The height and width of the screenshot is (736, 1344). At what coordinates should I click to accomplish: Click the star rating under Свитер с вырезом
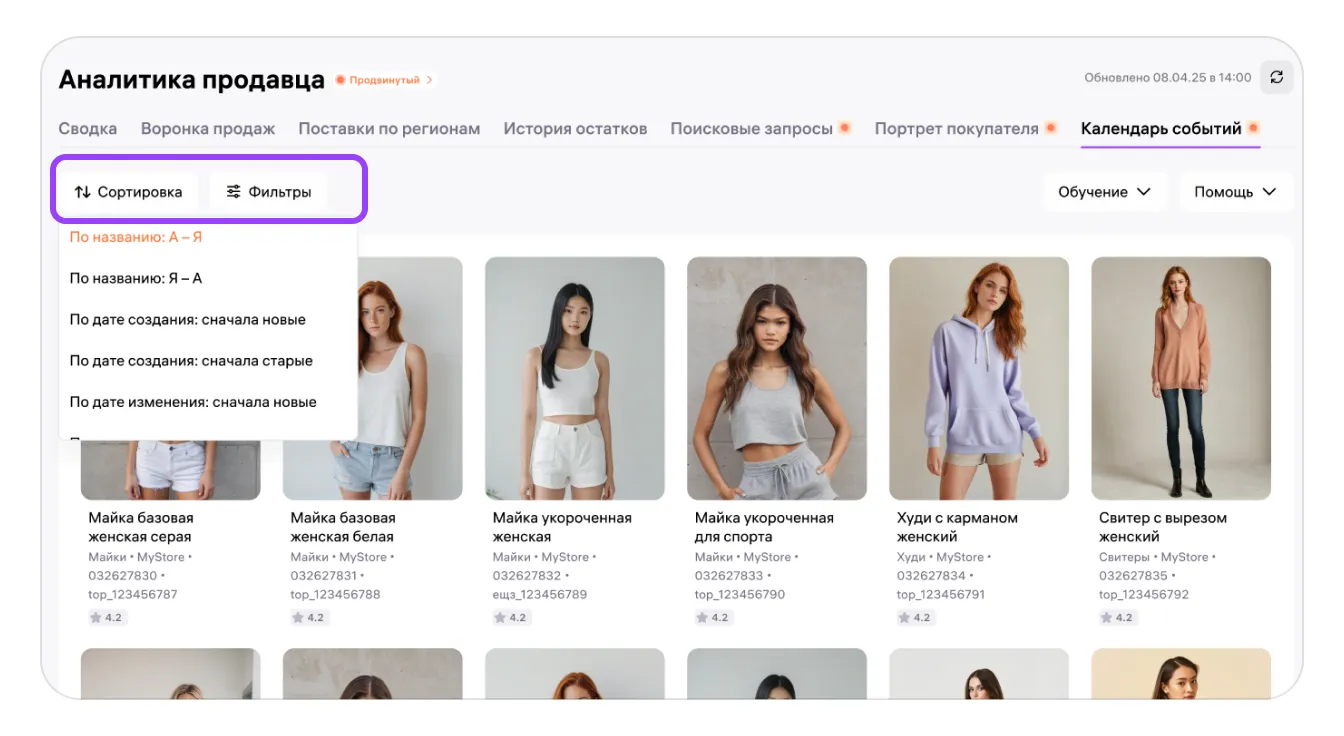point(1117,617)
